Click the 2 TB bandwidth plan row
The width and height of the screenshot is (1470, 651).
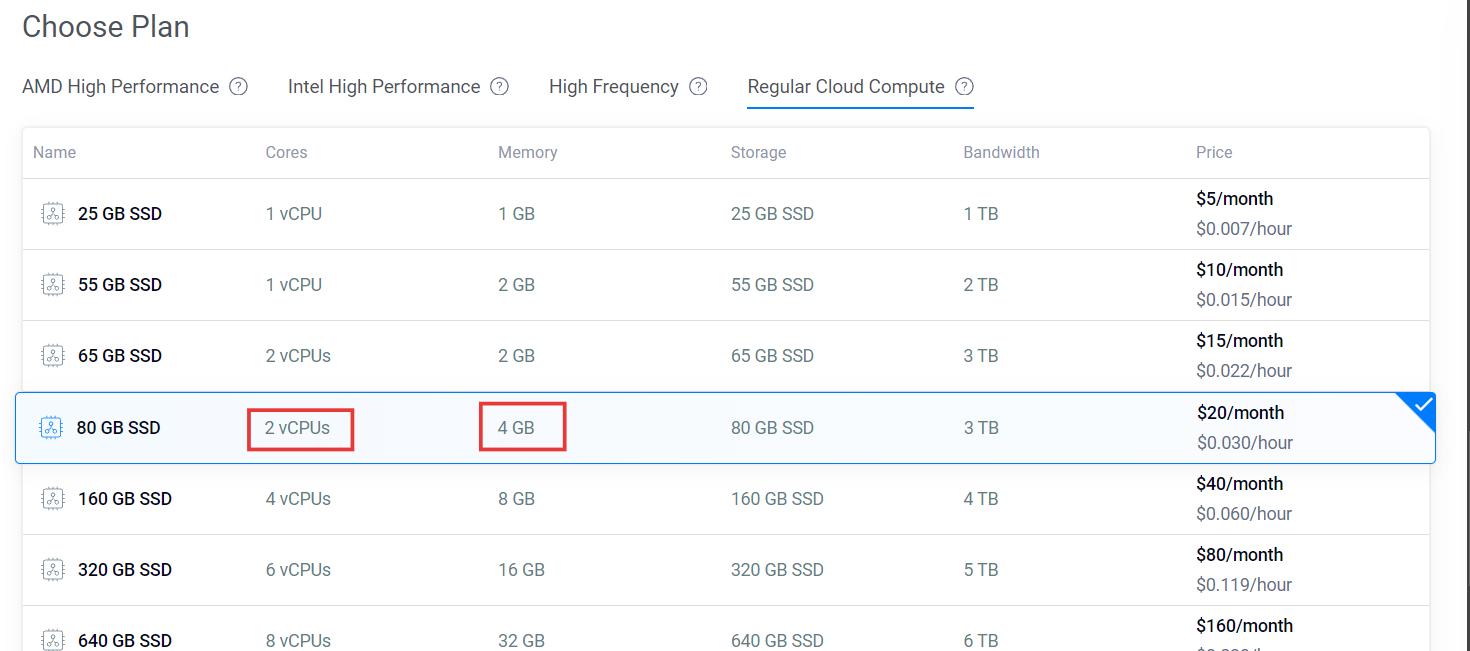tap(726, 285)
